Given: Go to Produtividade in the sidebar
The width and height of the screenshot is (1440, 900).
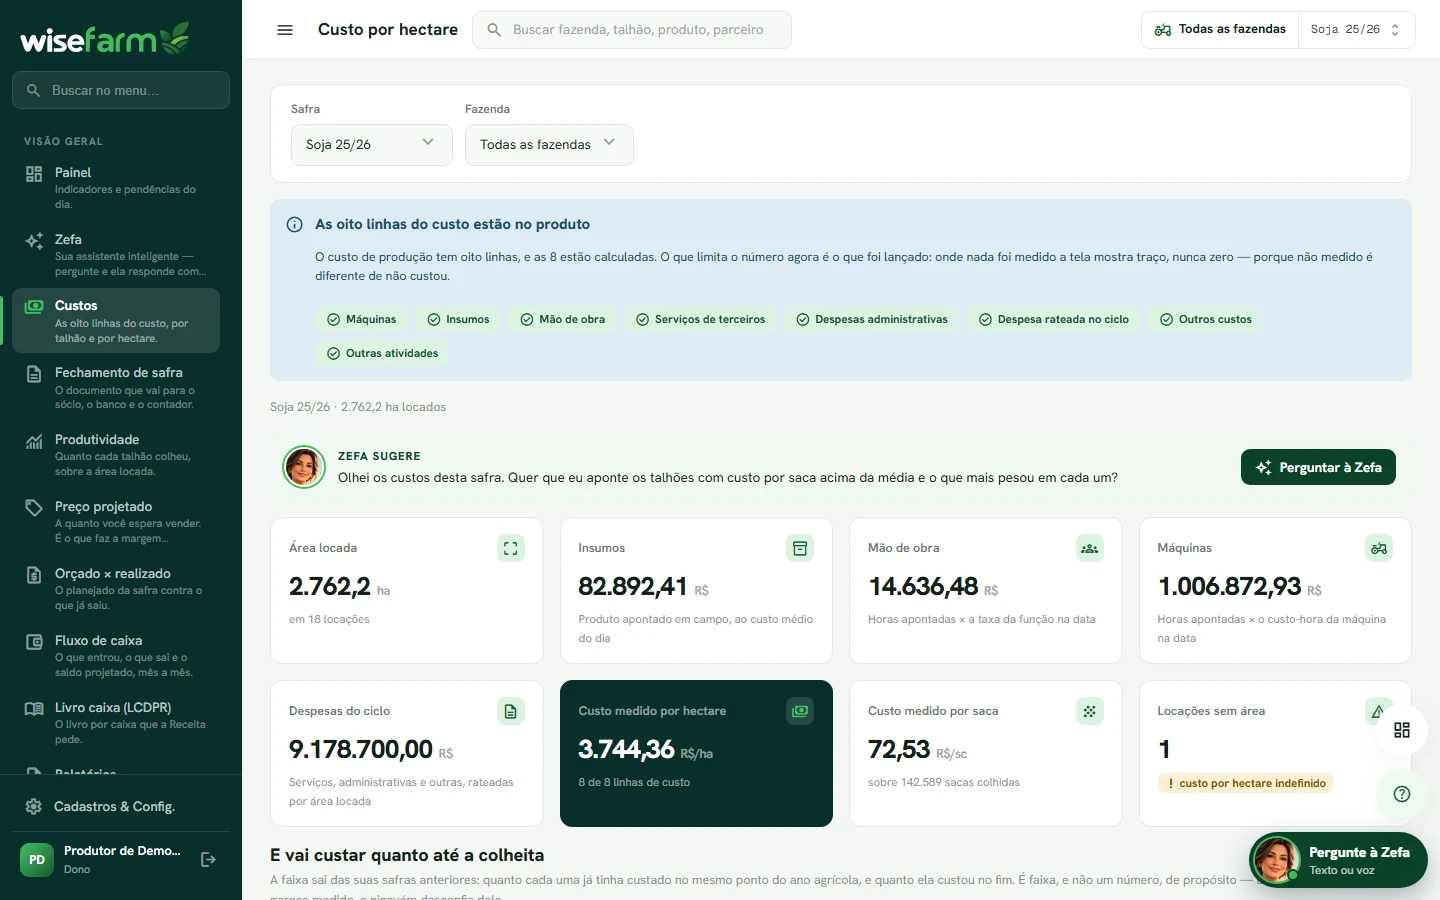Looking at the screenshot, I should pyautogui.click(x=116, y=455).
